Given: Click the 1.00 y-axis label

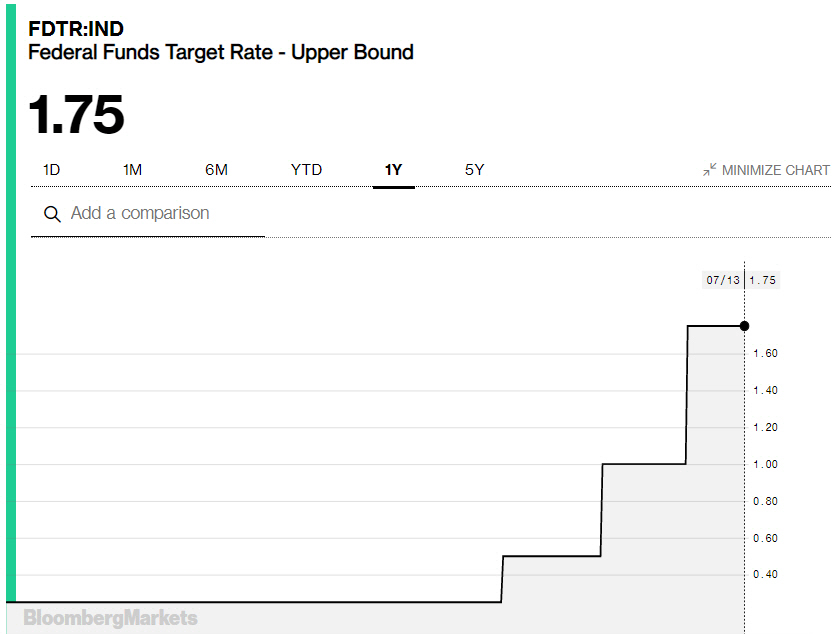Looking at the screenshot, I should [765, 465].
